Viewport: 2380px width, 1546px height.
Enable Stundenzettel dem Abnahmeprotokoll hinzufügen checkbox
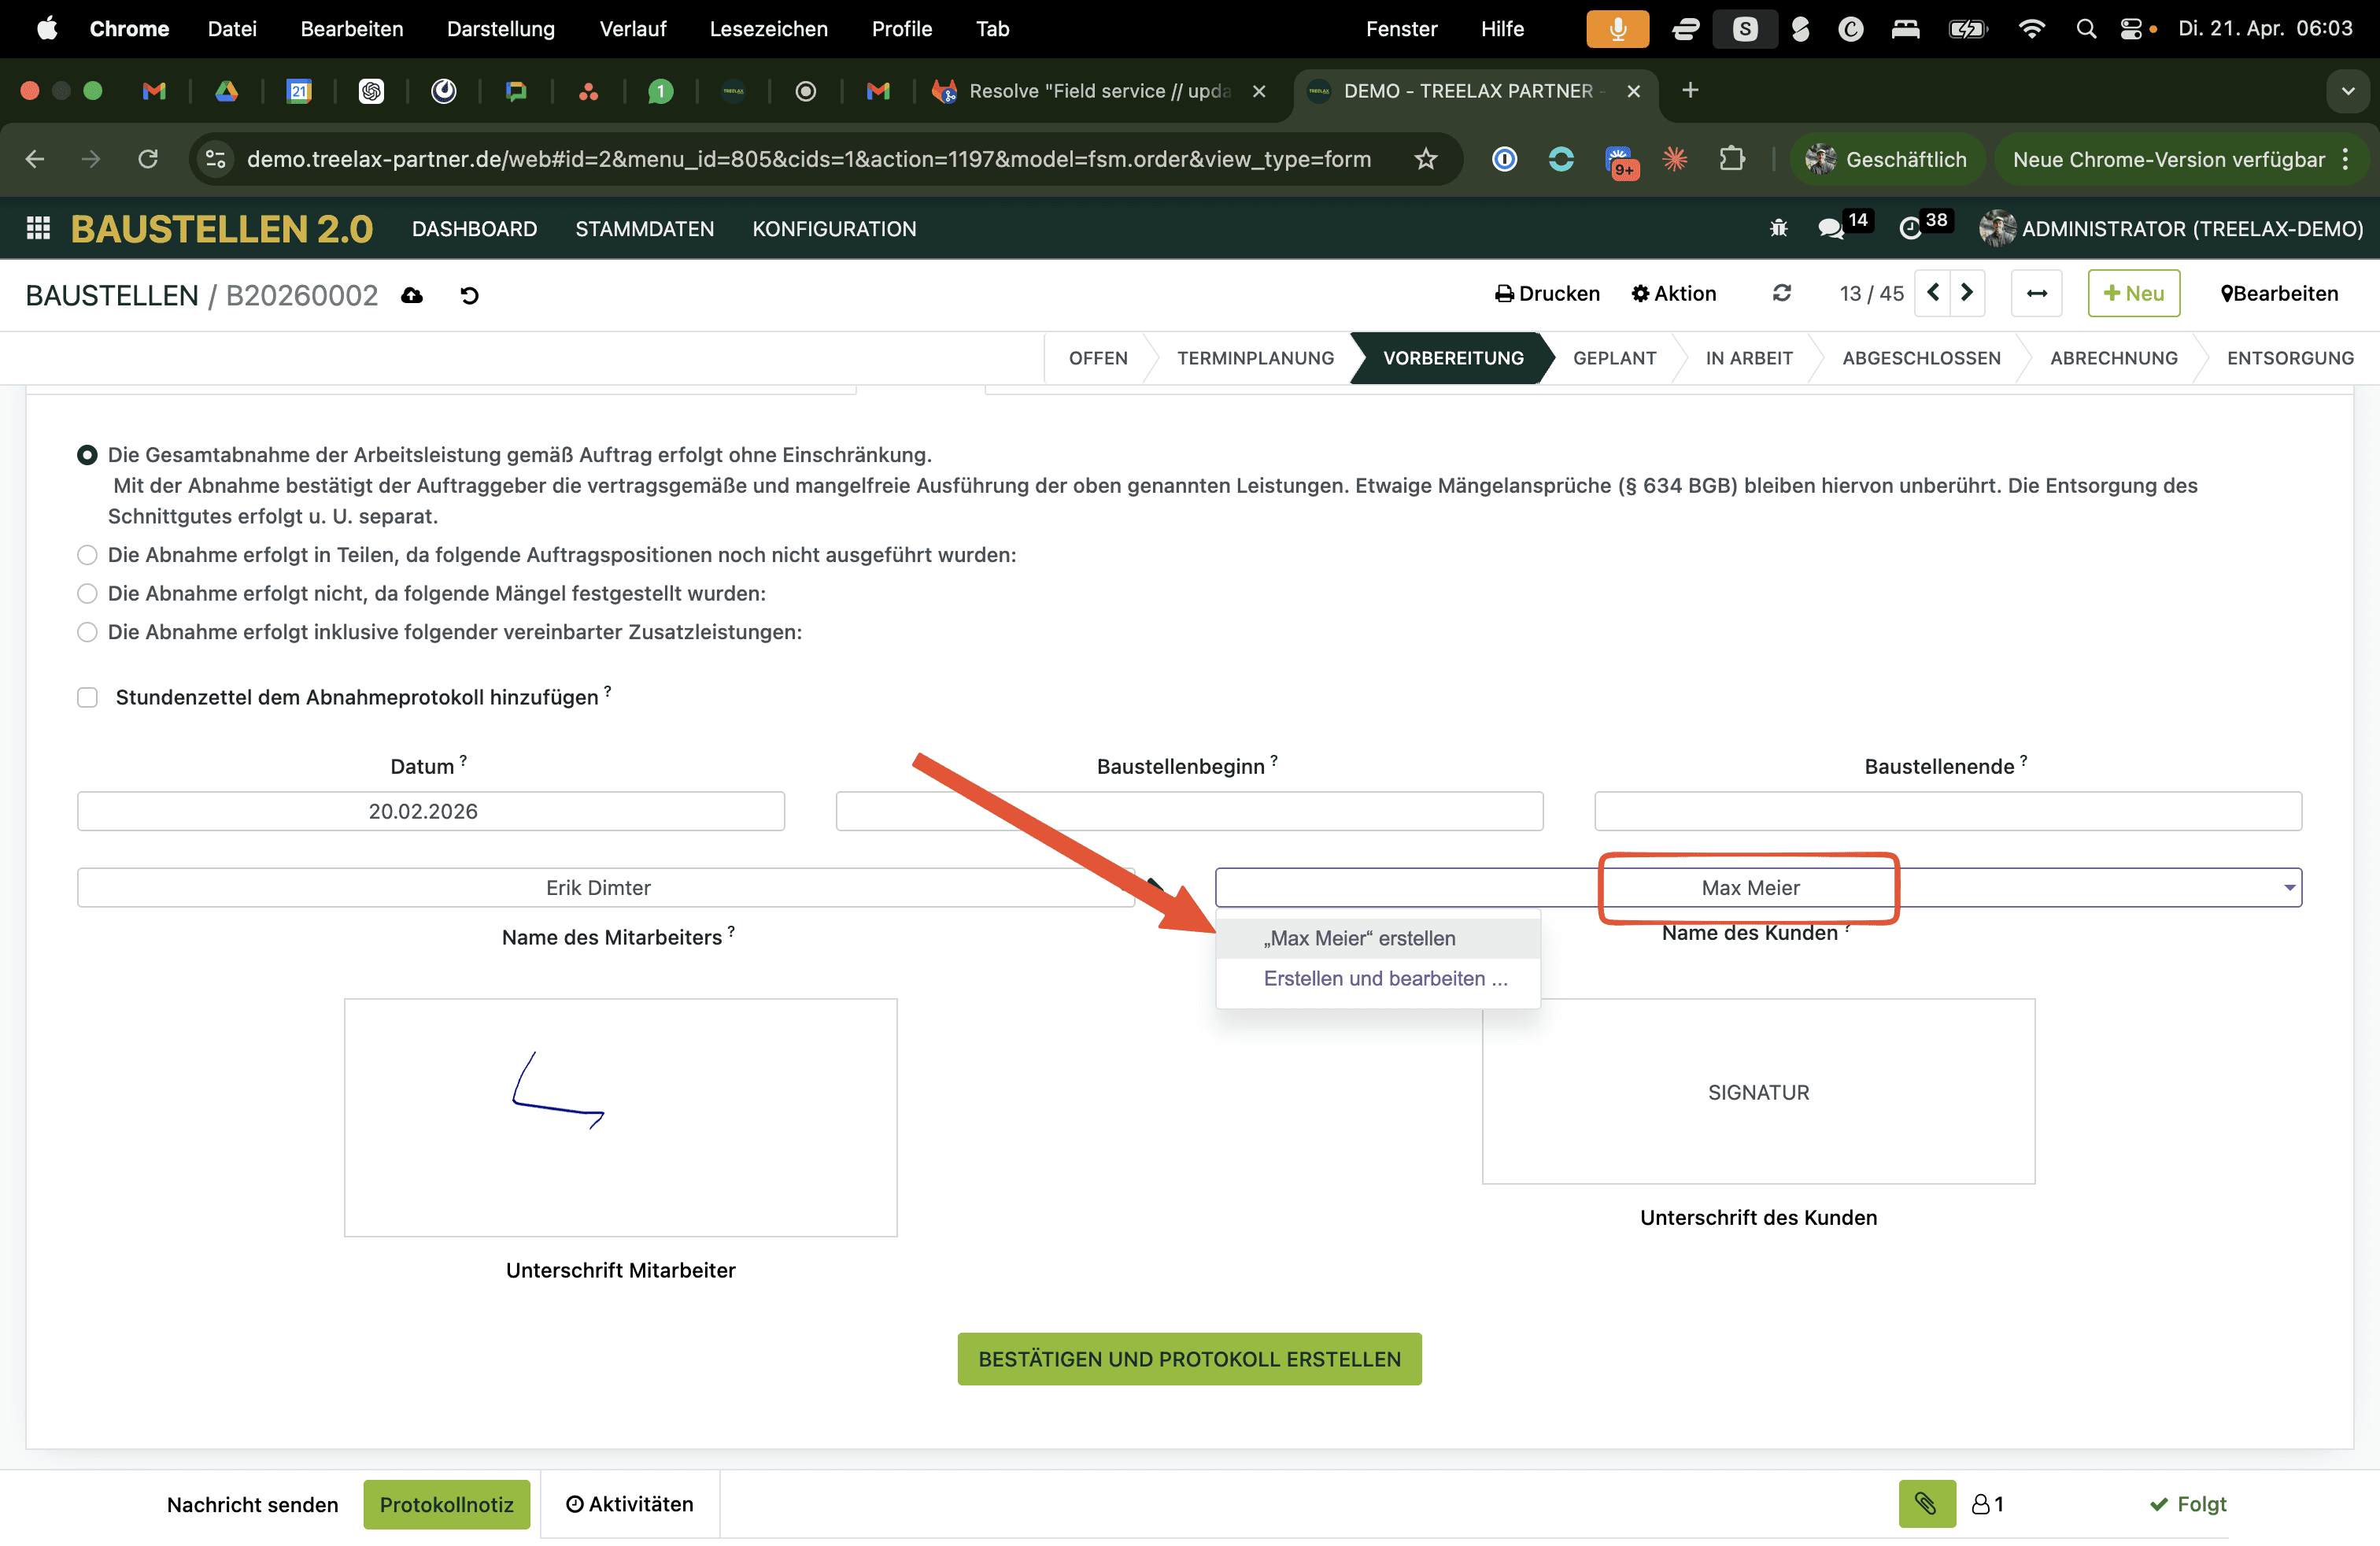[87, 697]
